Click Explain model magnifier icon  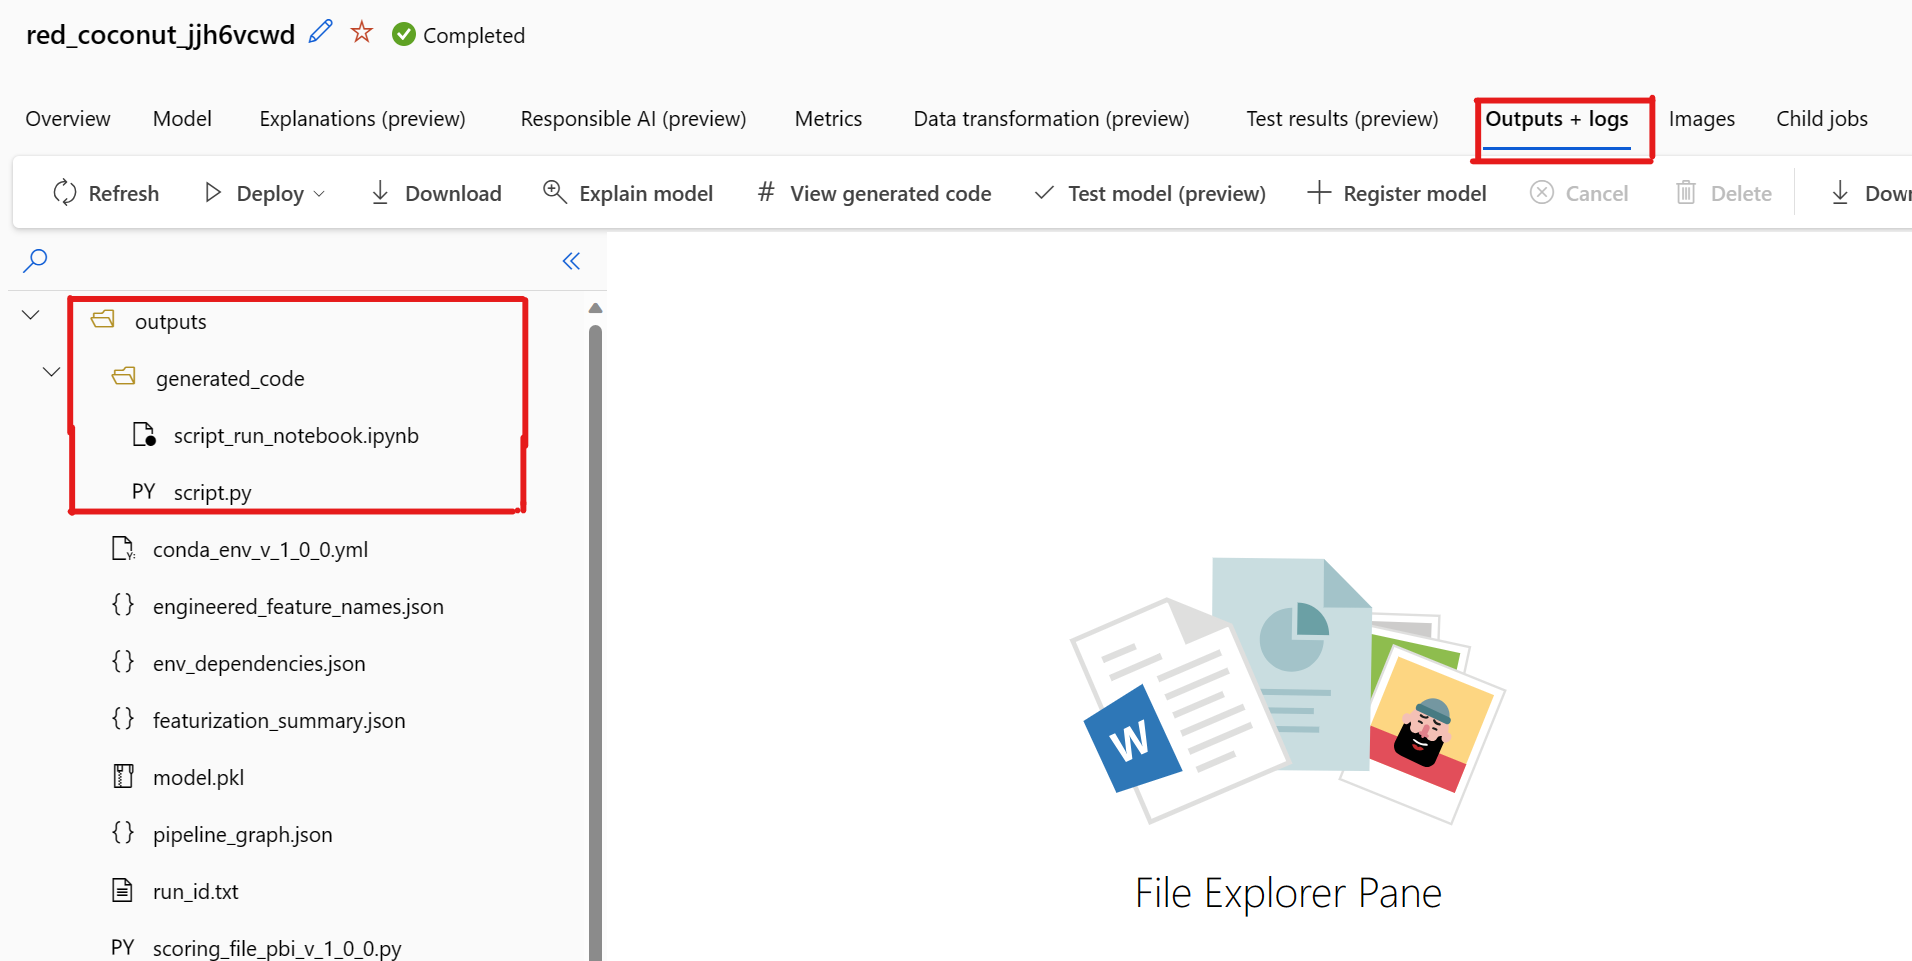click(554, 191)
